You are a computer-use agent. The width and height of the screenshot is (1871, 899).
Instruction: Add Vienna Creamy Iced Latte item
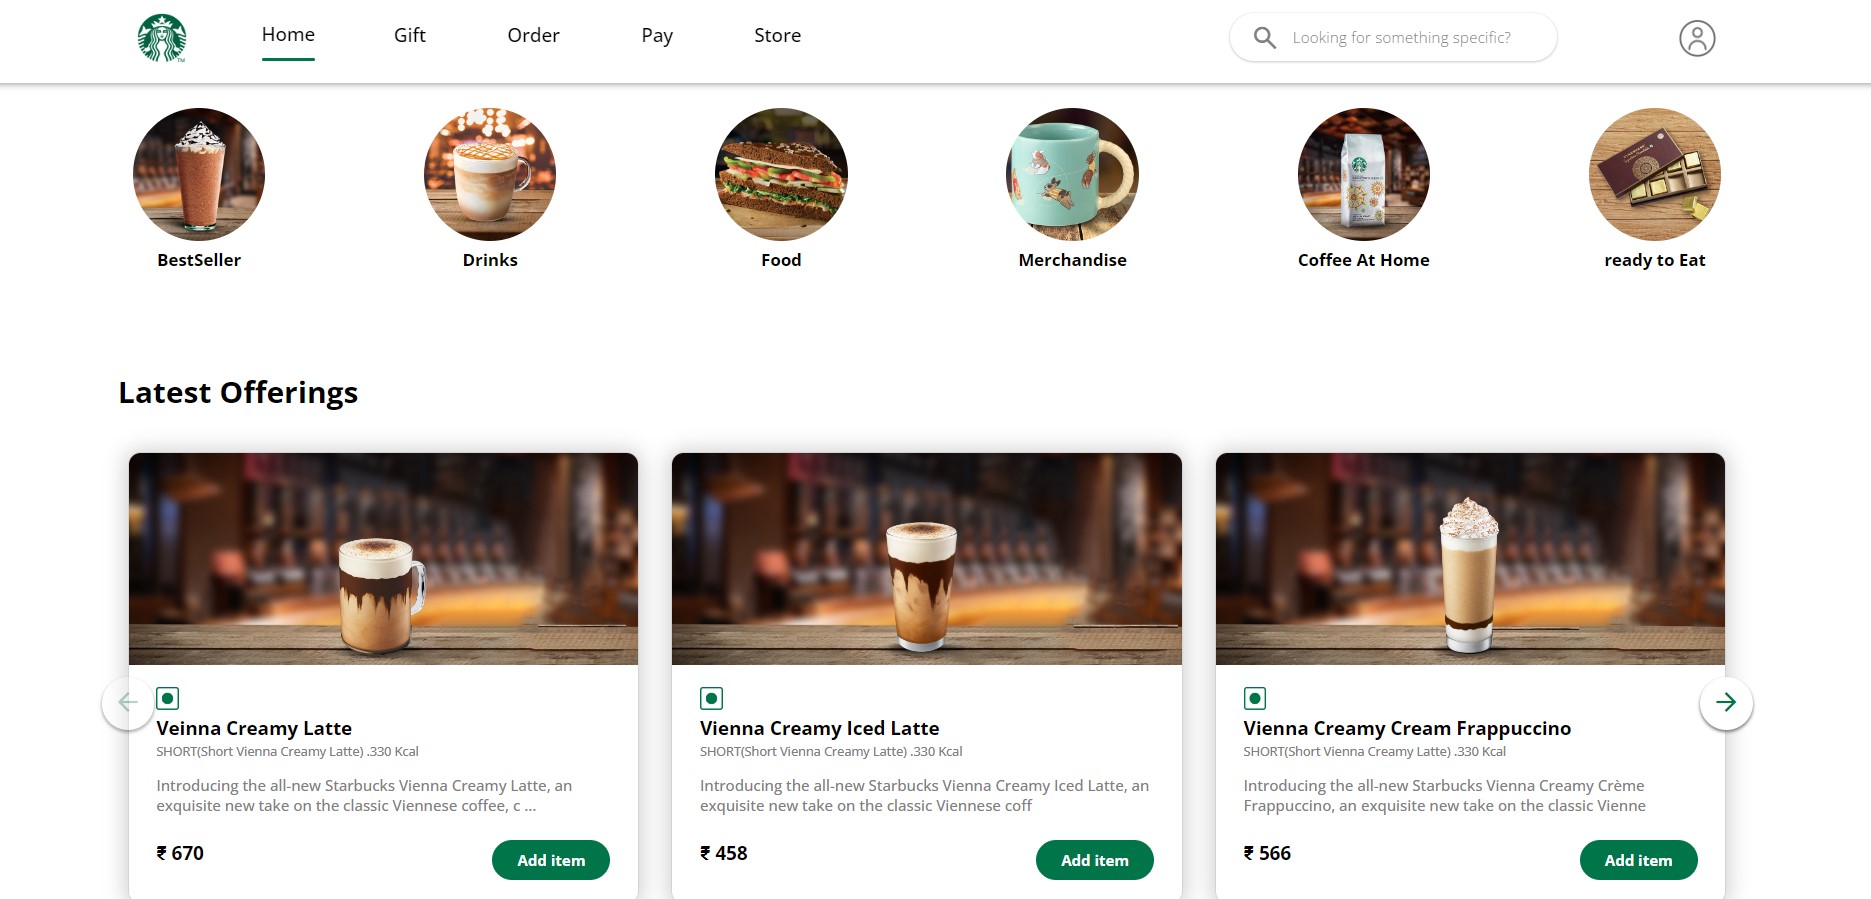[x=1094, y=860]
